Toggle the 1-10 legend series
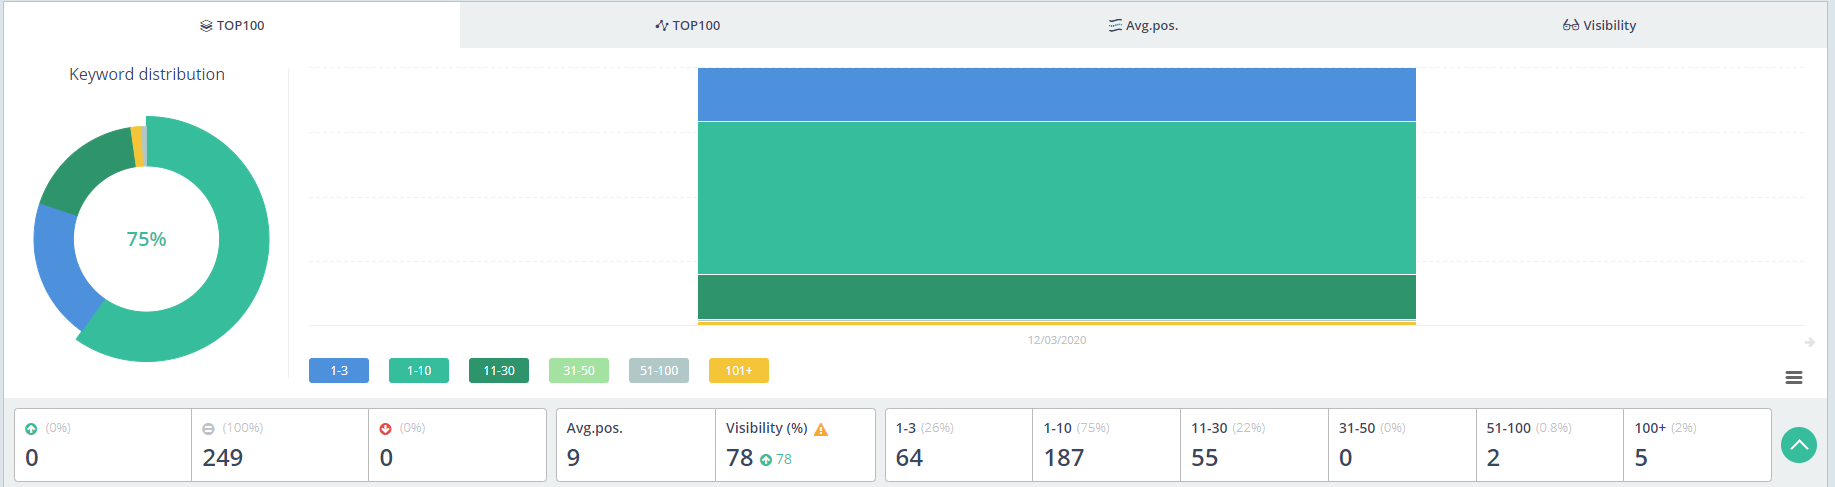 [419, 371]
